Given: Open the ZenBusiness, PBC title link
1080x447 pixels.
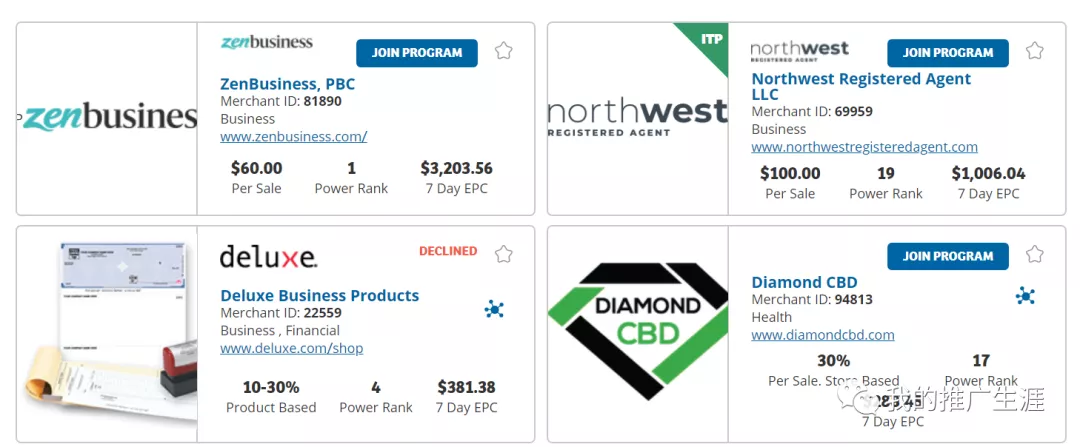Looking at the screenshot, I should [288, 84].
